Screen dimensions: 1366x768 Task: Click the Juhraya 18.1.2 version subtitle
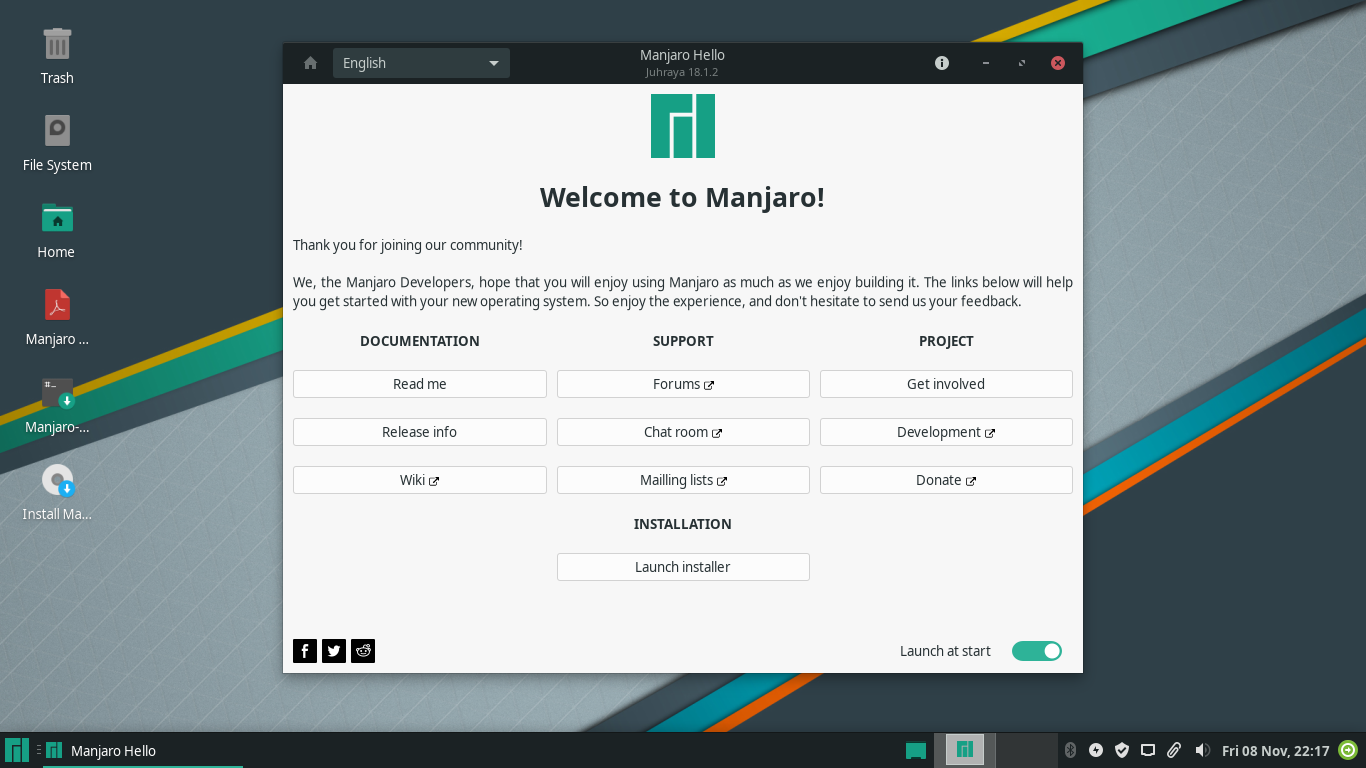(682, 72)
